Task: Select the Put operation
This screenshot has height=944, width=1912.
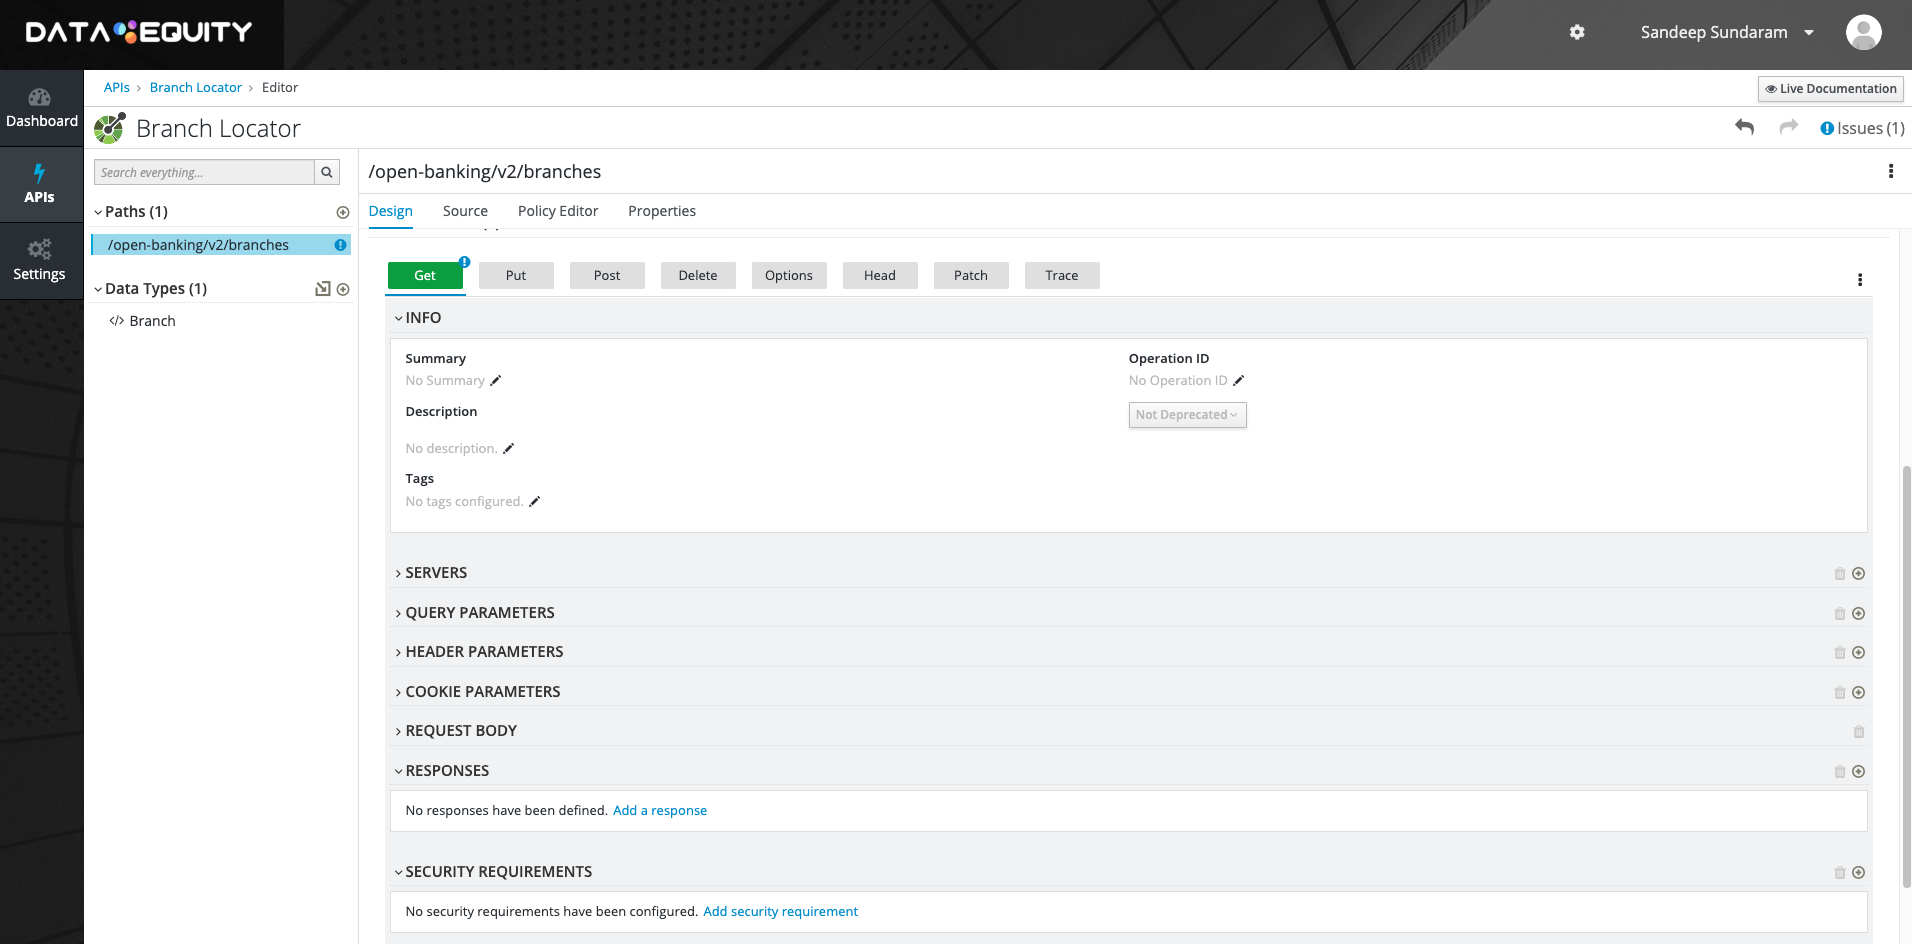Action: point(516,276)
